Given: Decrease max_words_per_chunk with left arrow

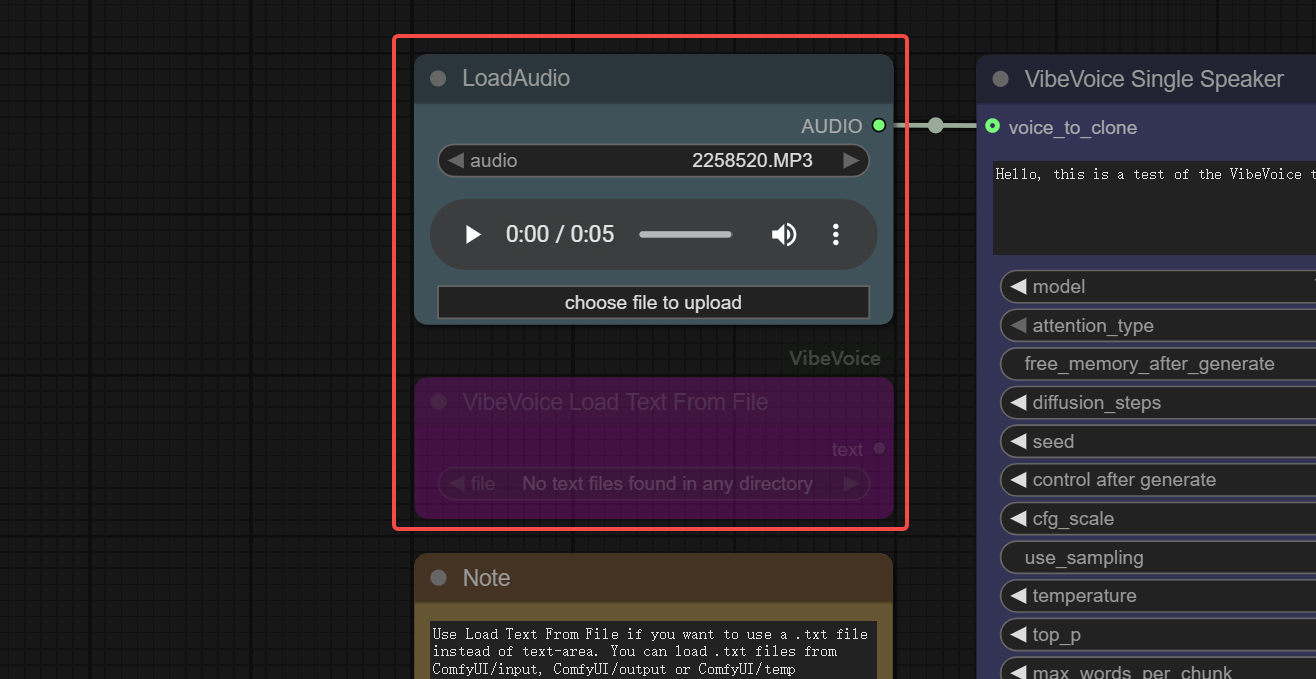Looking at the screenshot, I should [1018, 673].
